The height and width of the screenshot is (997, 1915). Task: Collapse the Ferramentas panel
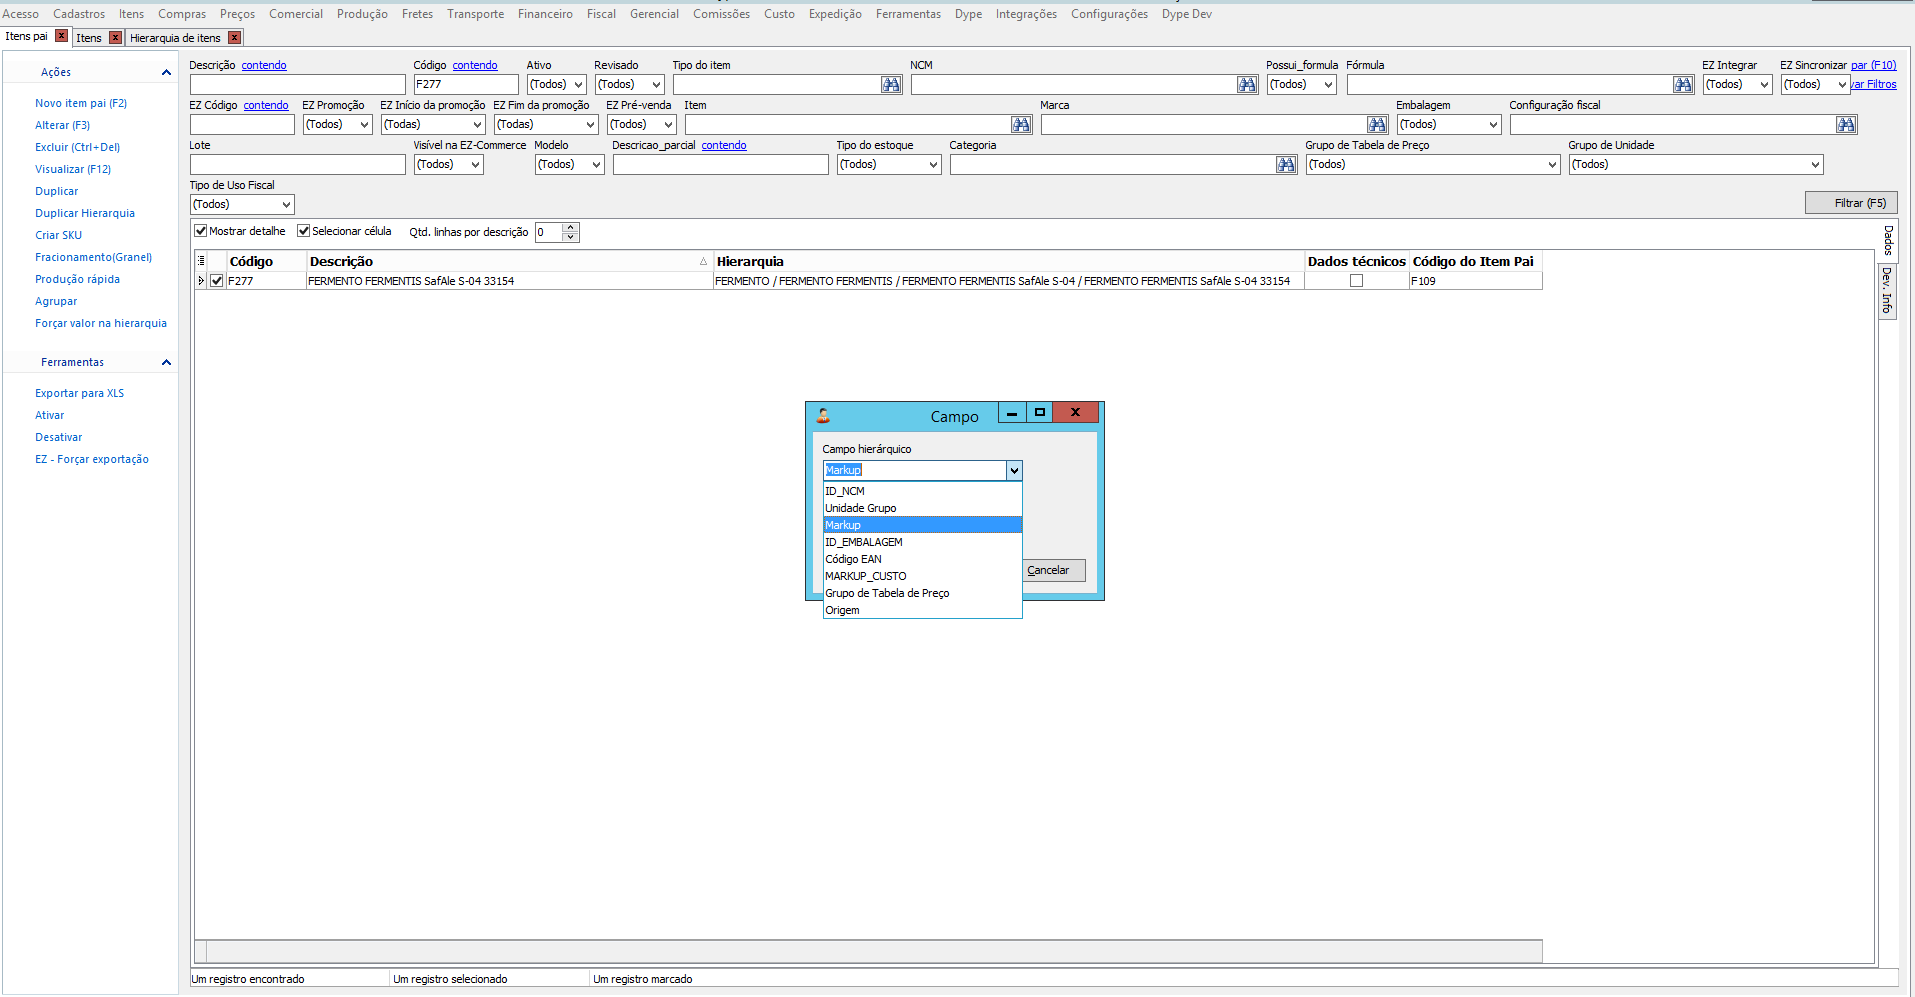coord(166,362)
